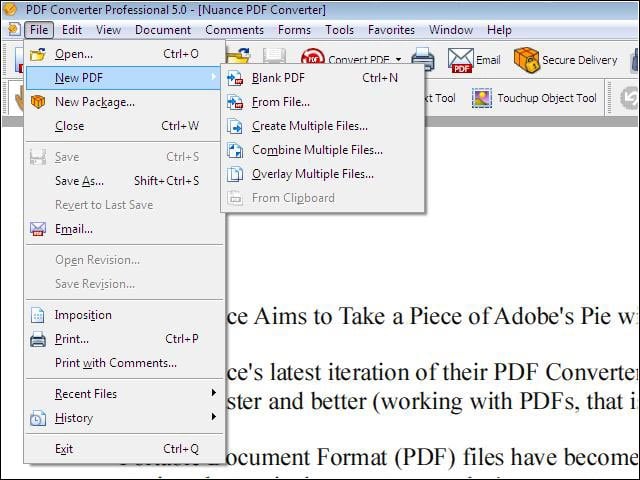This screenshot has width=640, height=480.
Task: Open the View menu
Action: pyautogui.click(x=109, y=30)
